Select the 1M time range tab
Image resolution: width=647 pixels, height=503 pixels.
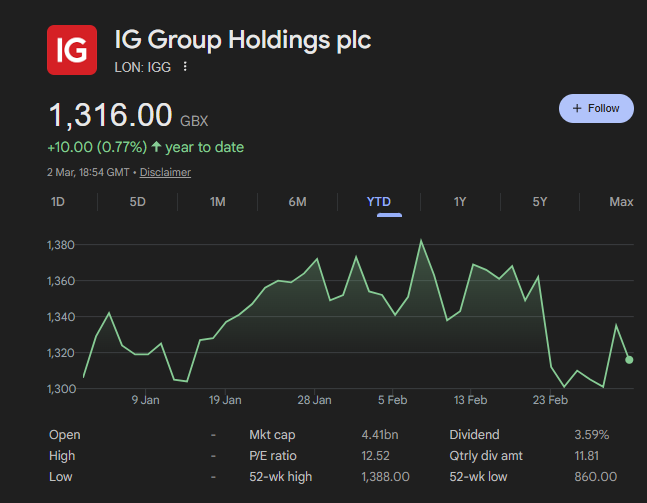click(x=217, y=202)
